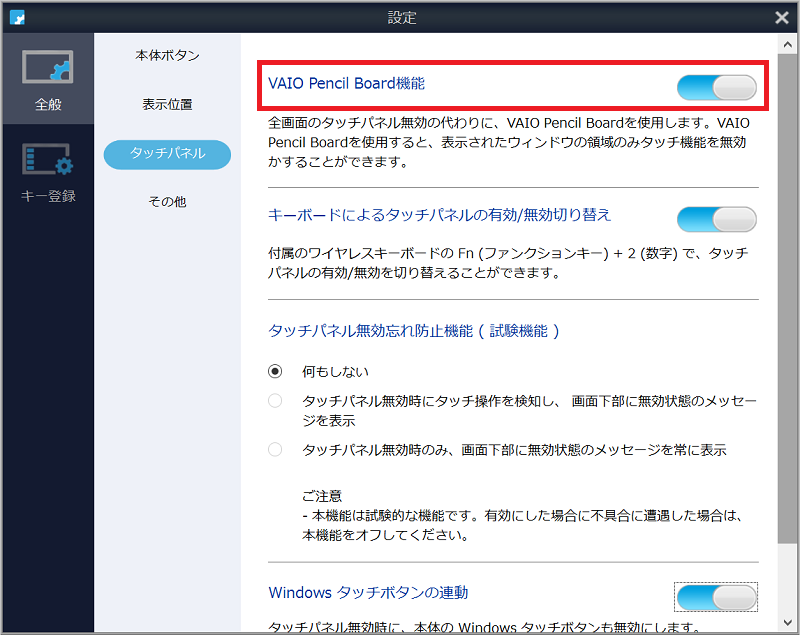The width and height of the screenshot is (800, 635).
Task: Click the app icon in the title bar
Action: click(17, 17)
